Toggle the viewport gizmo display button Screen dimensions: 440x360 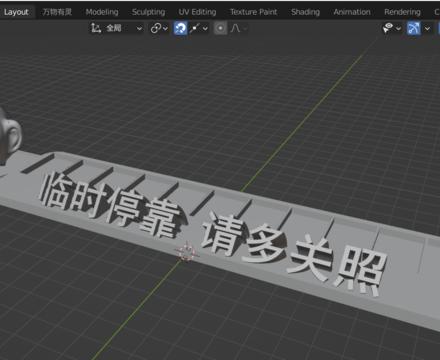tap(414, 28)
